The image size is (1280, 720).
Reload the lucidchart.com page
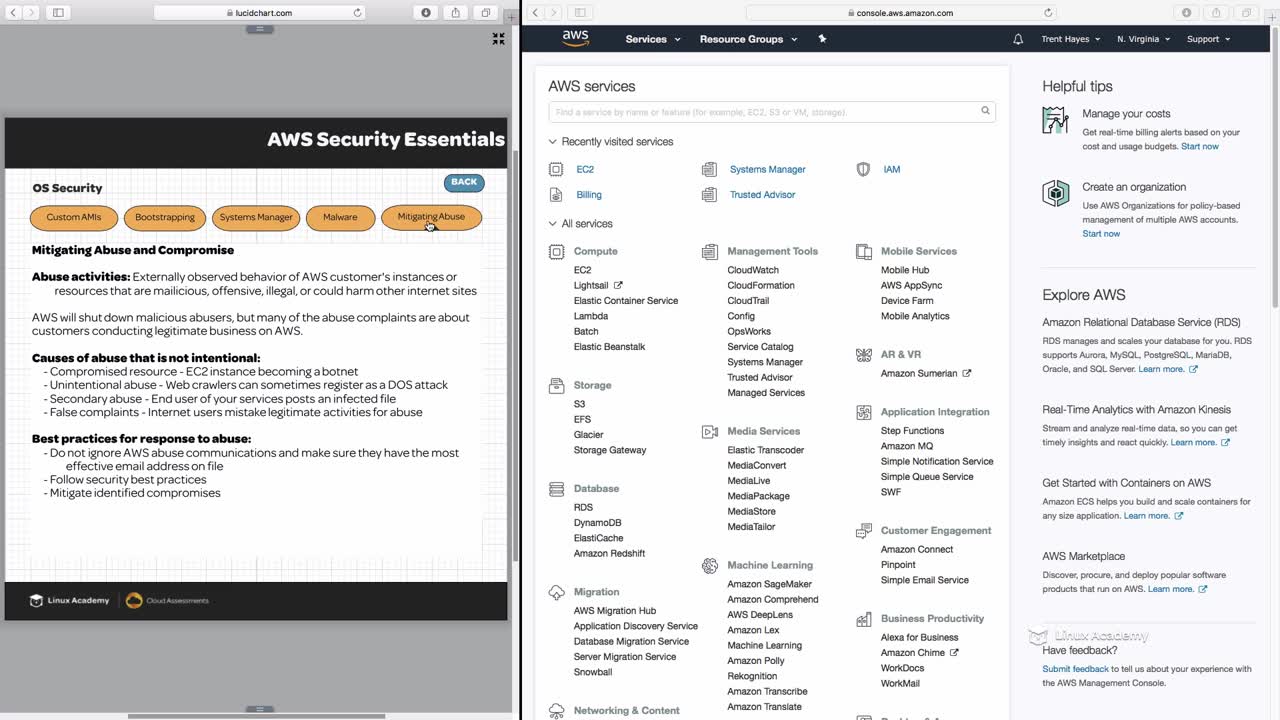point(357,13)
